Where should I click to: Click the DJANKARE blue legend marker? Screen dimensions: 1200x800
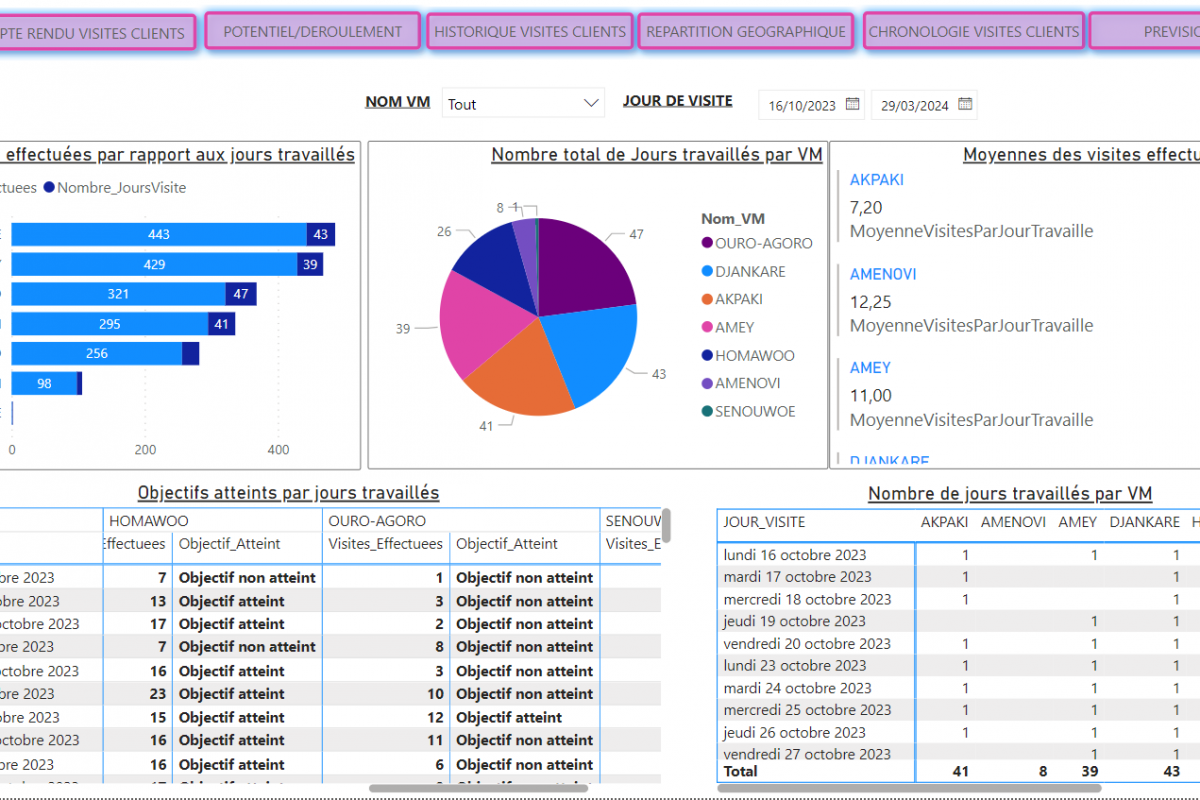[x=707, y=271]
